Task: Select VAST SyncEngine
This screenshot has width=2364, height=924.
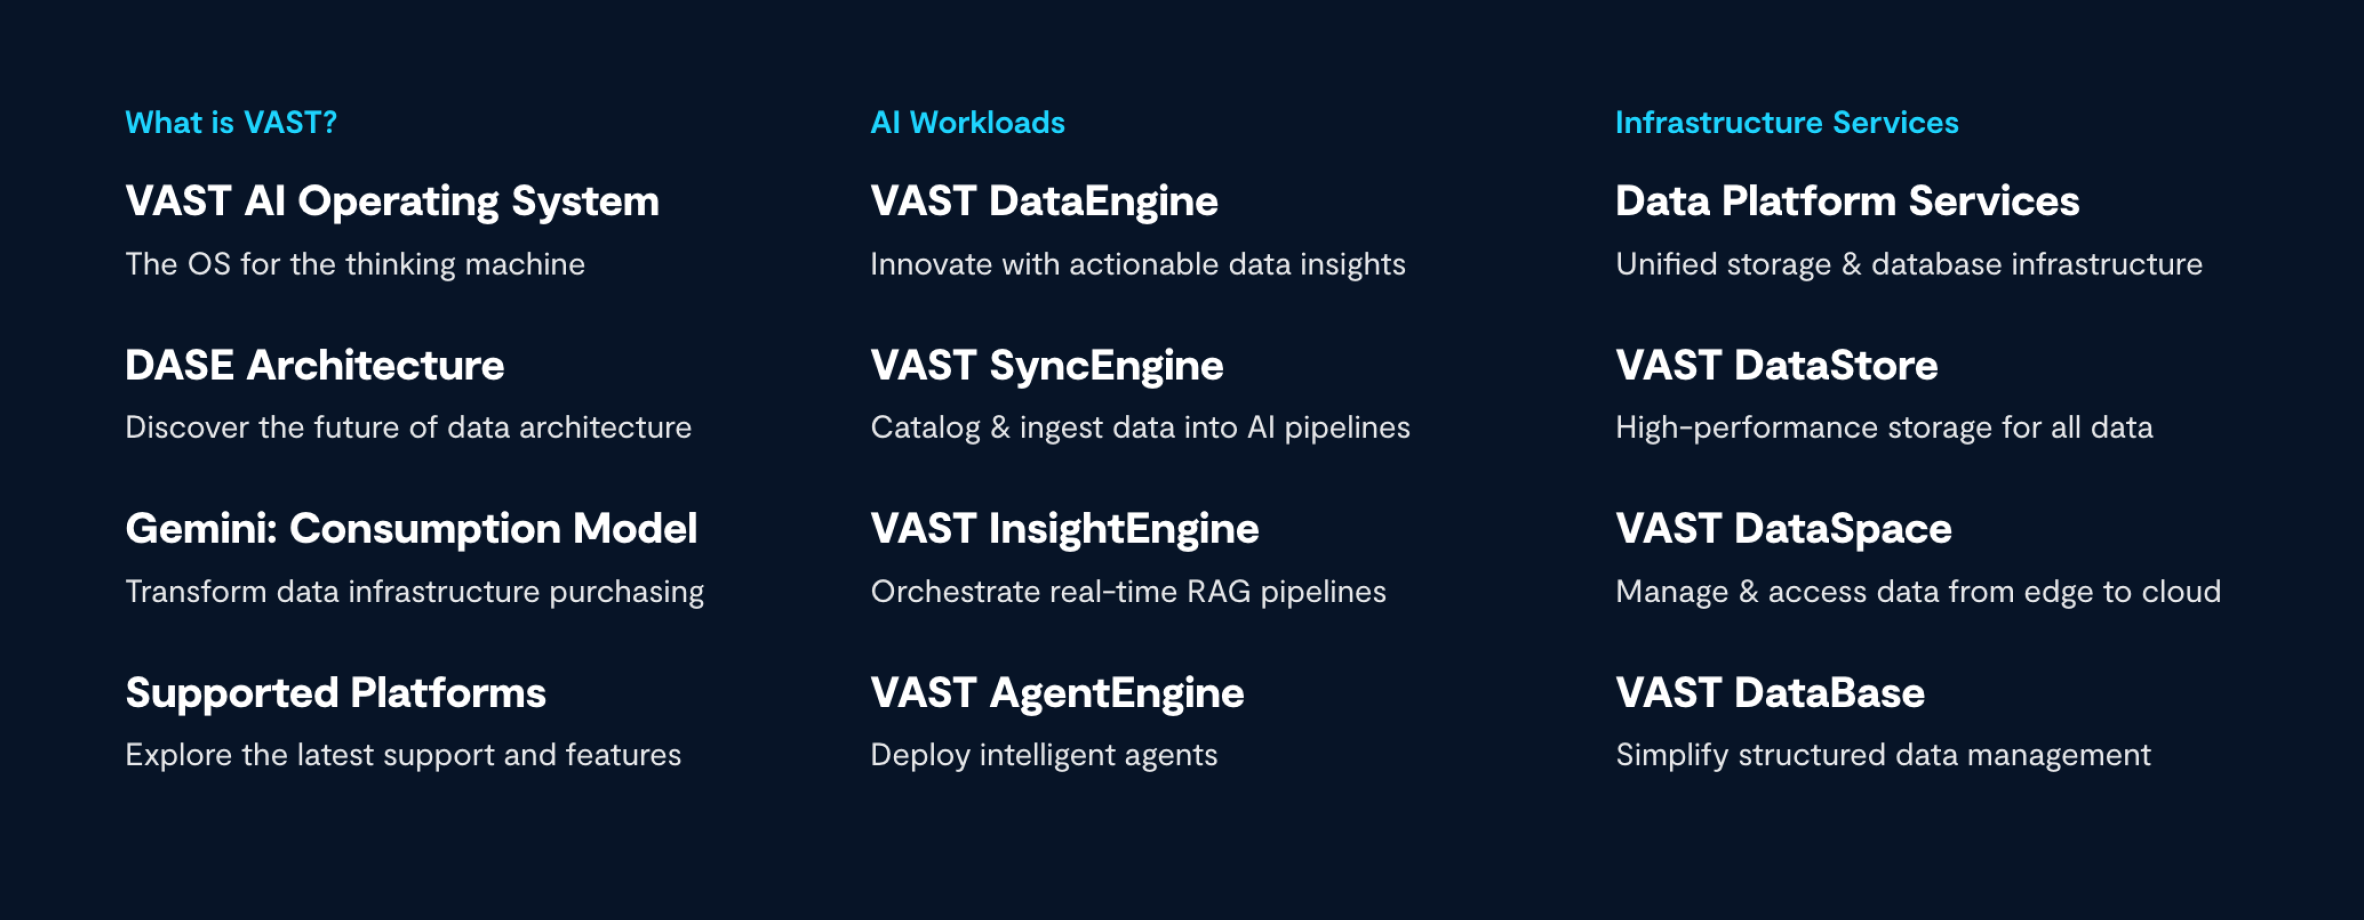Action: pos(1047,367)
